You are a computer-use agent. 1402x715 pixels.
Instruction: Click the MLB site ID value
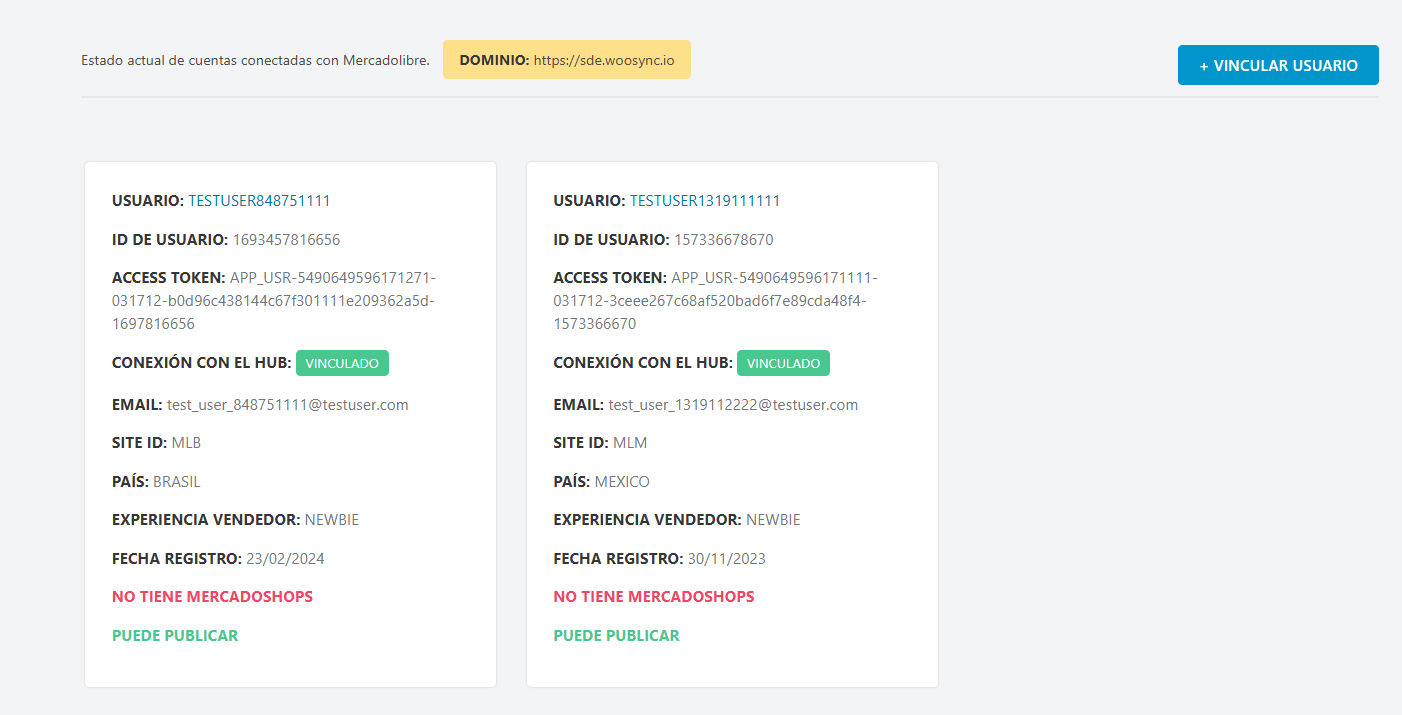186,443
